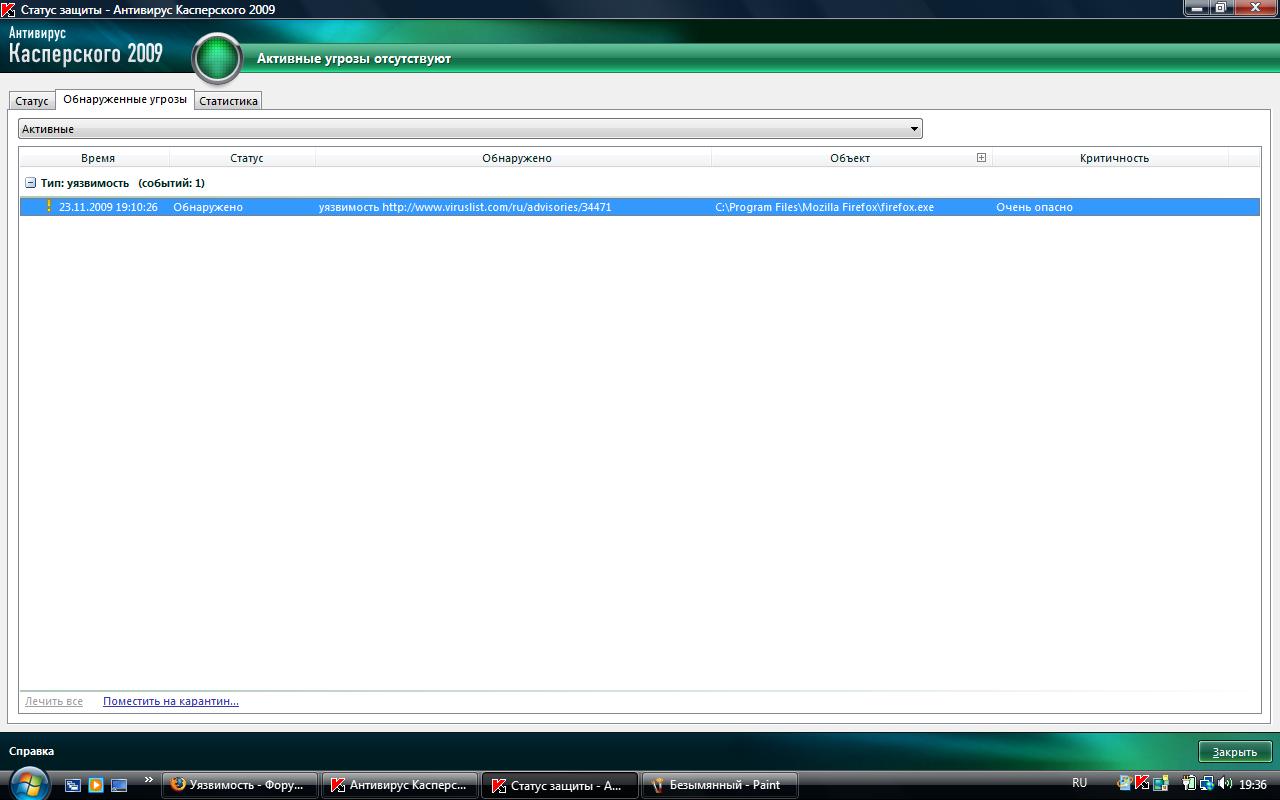Close the window with the title bar X
This screenshot has height=800, width=1280.
pyautogui.click(x=1256, y=8)
